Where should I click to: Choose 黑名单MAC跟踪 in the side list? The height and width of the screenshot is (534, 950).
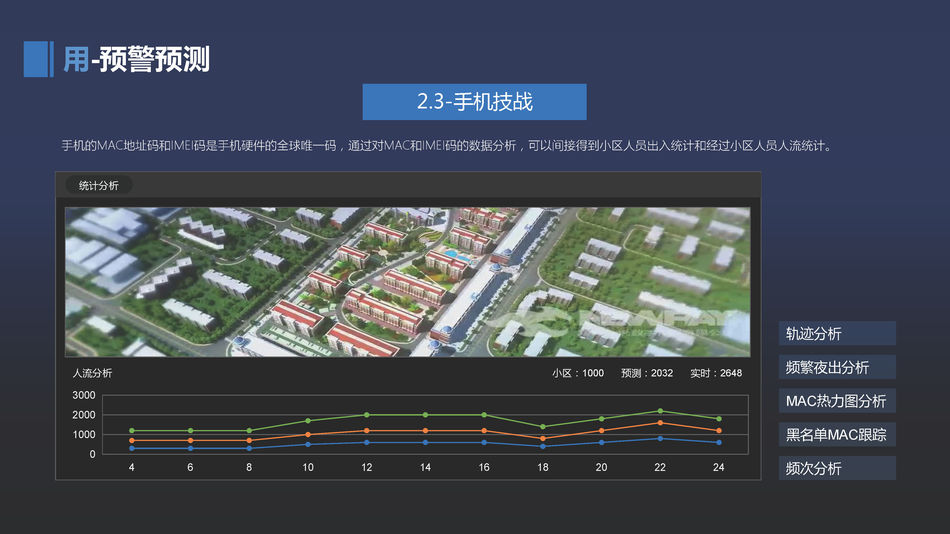point(837,435)
